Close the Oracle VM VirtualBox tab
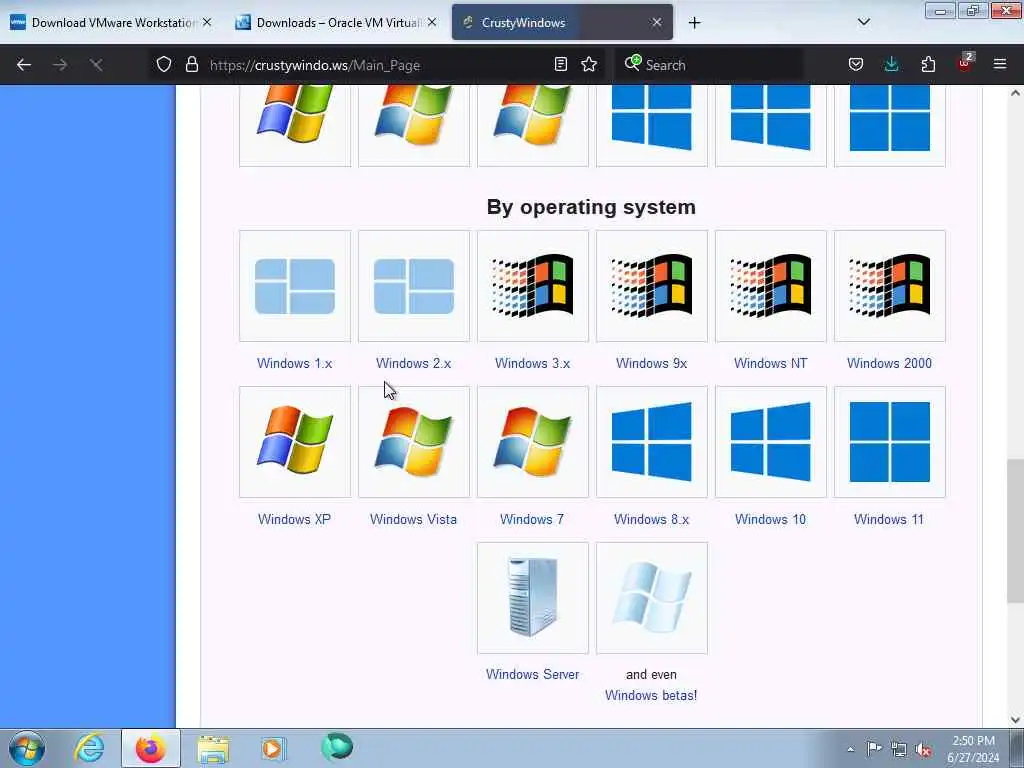Image resolution: width=1024 pixels, height=768 pixels. pos(432,22)
